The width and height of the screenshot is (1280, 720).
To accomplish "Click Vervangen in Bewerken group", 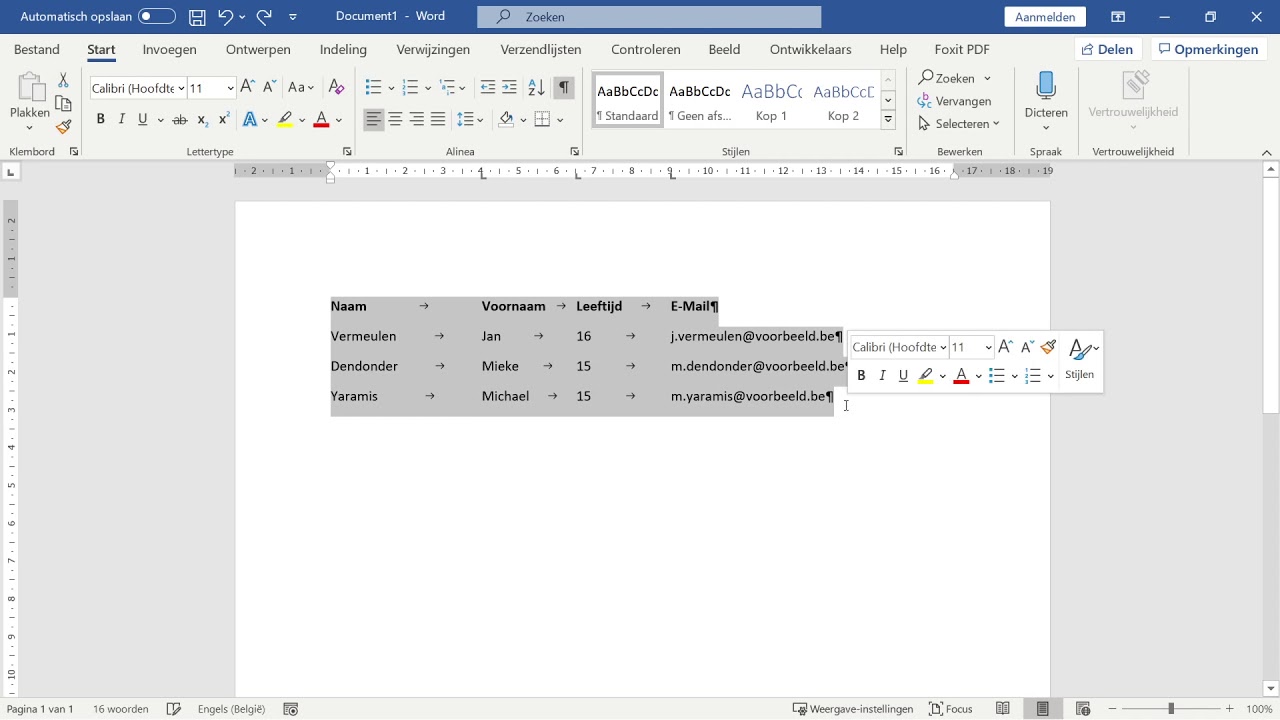I will pos(955,101).
